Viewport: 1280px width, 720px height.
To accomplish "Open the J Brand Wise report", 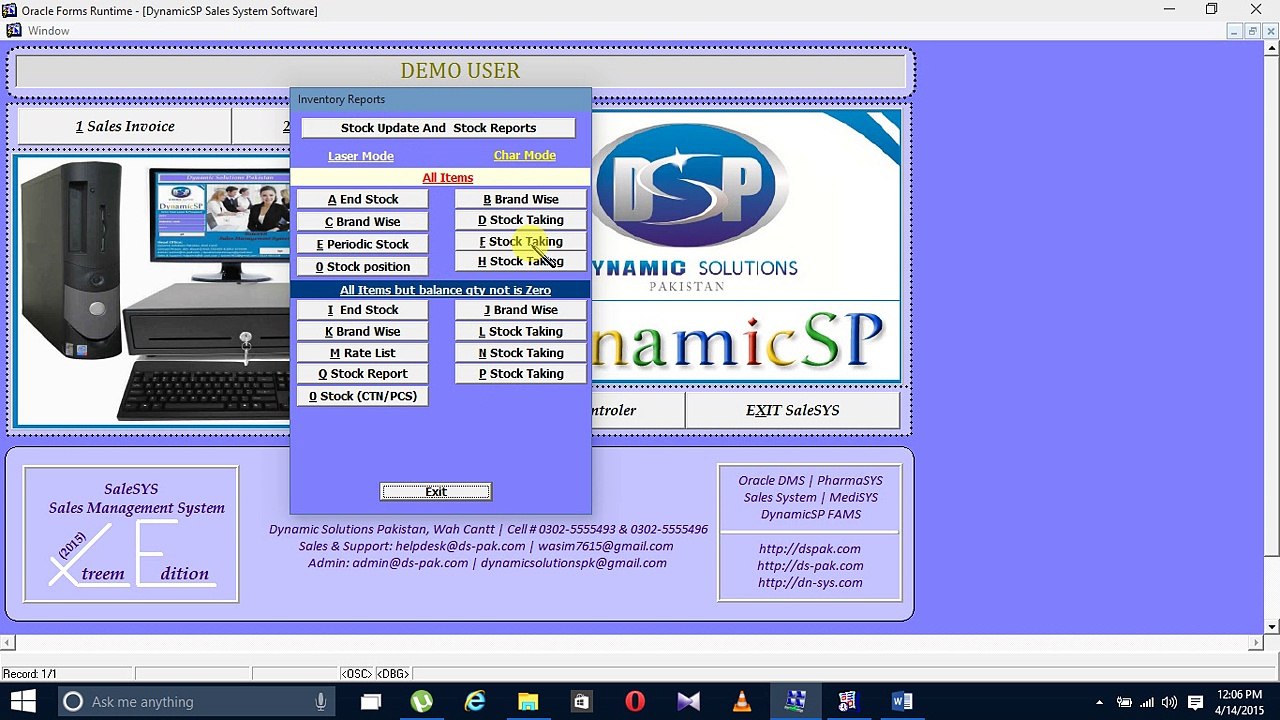I will [521, 310].
